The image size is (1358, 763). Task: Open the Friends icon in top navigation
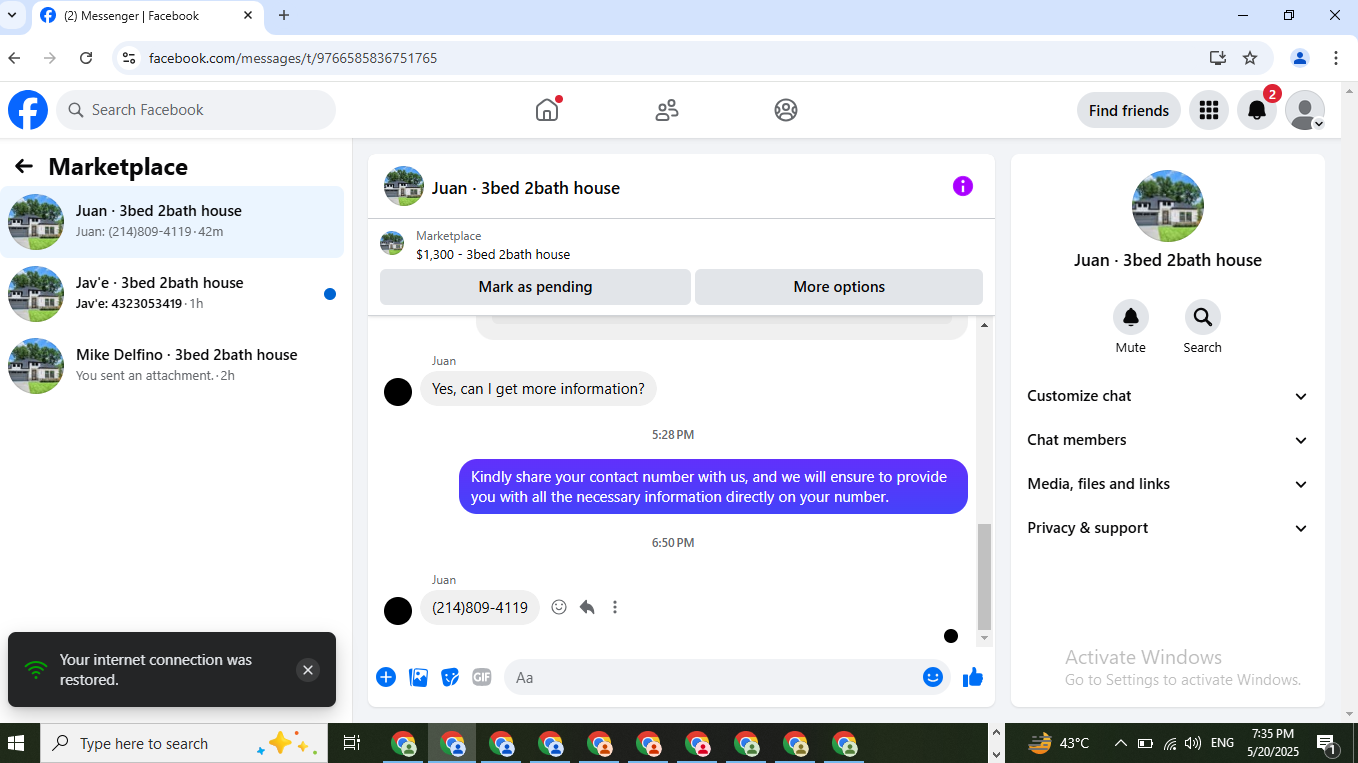point(667,110)
